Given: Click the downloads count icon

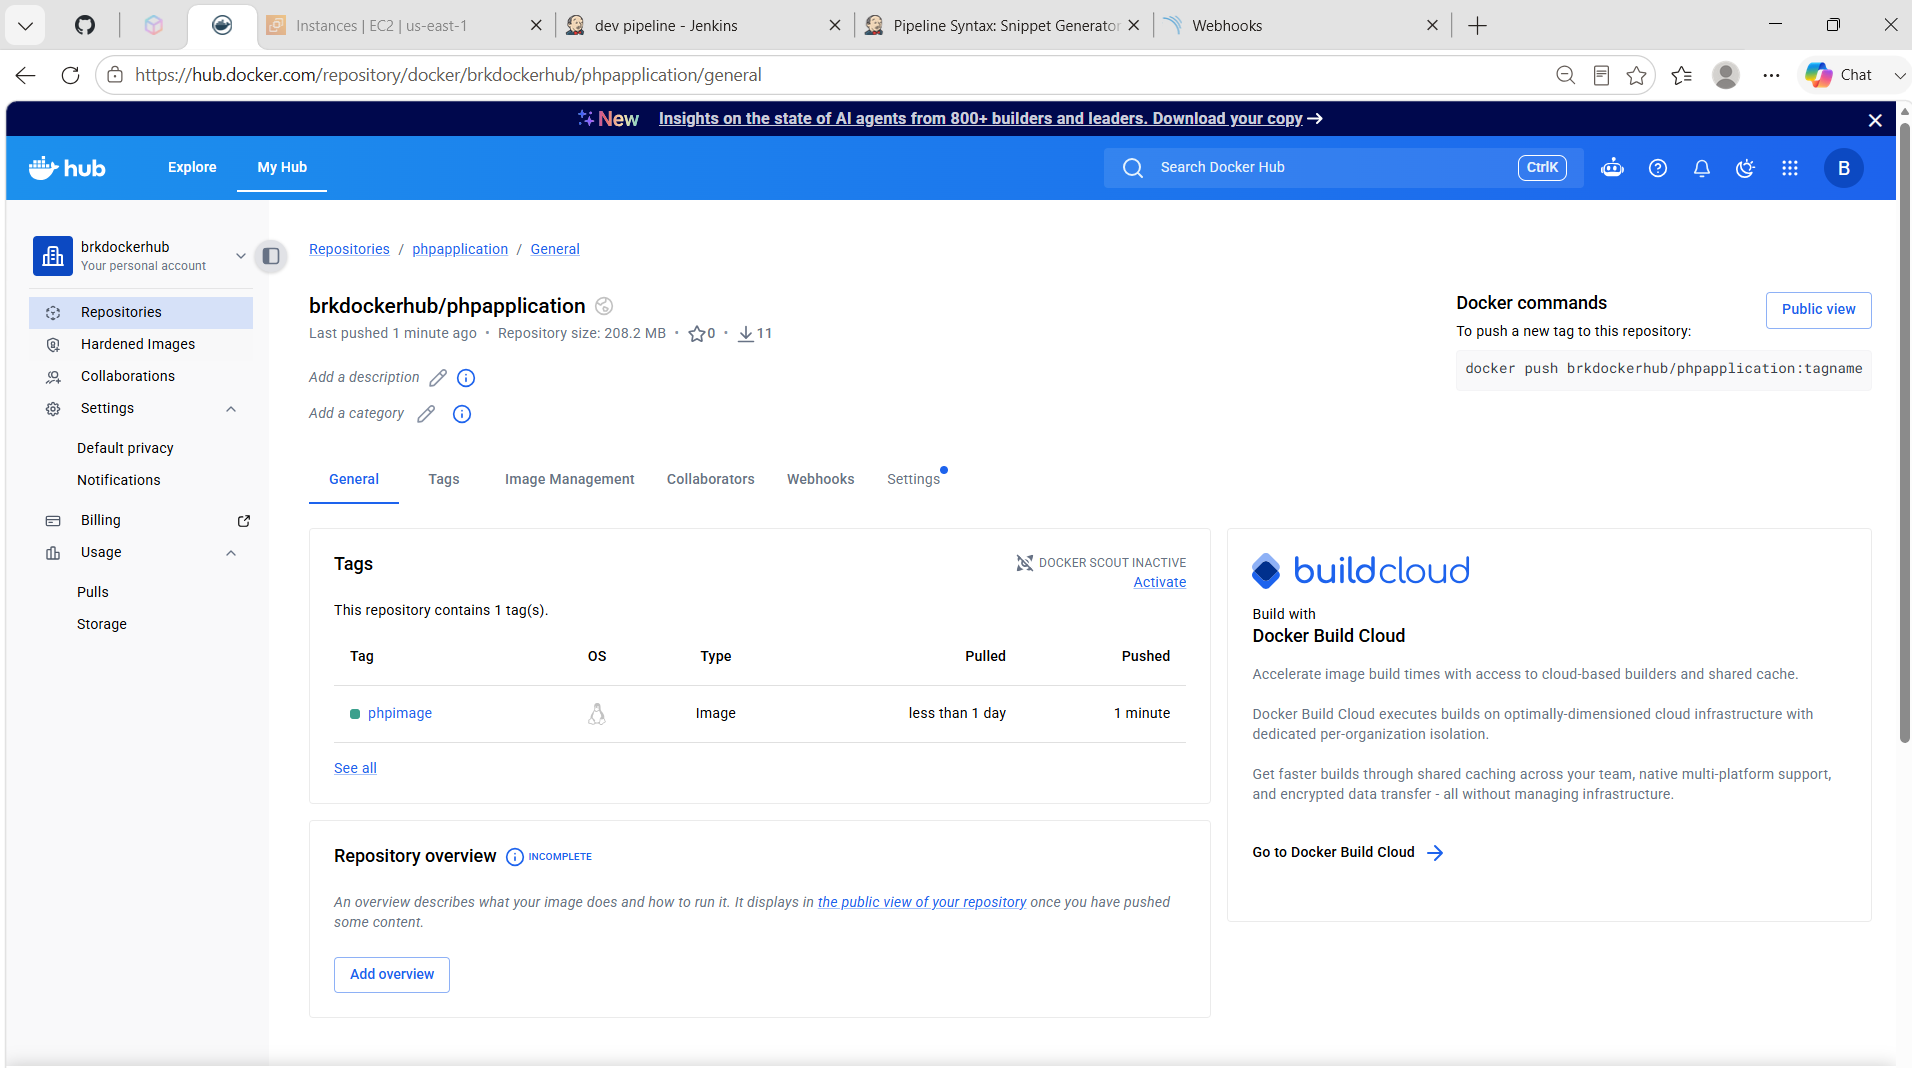Looking at the screenshot, I should 746,334.
